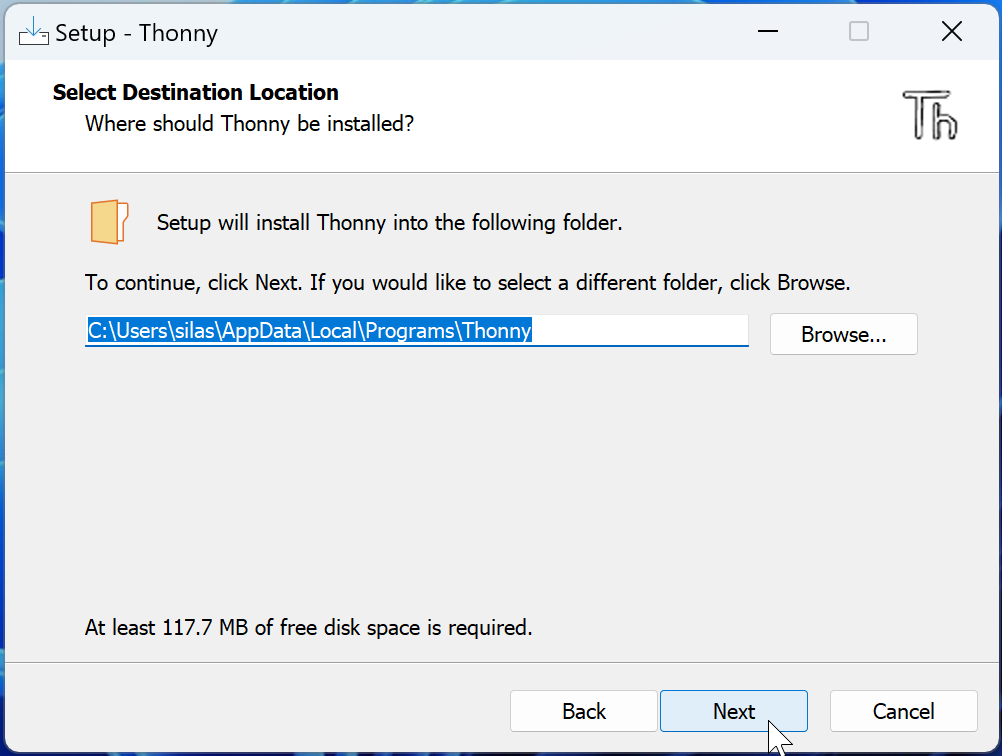
Task: Click the yellow folder icon
Action: tap(109, 222)
